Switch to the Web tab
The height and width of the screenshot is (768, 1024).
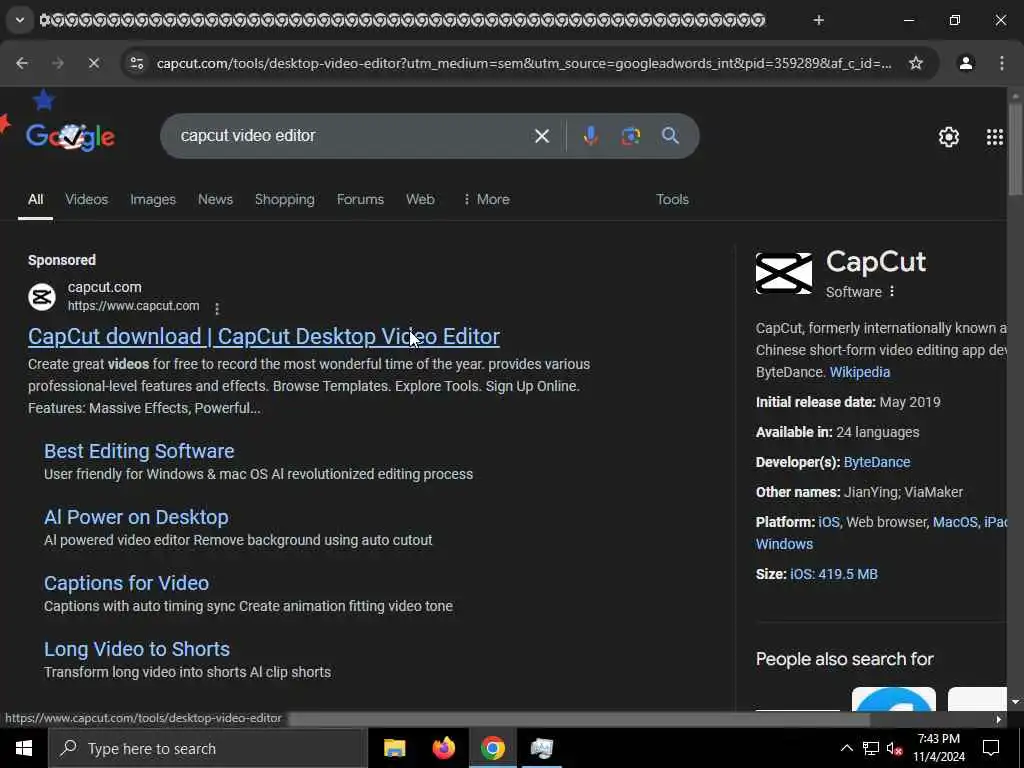[420, 200]
